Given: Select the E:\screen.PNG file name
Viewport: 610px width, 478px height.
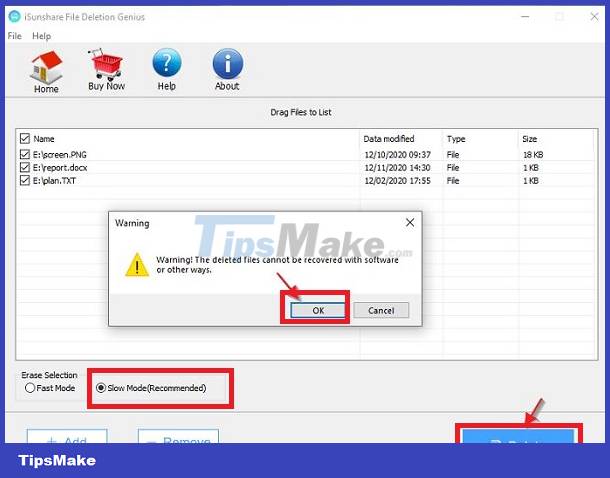Looking at the screenshot, I should [60, 155].
